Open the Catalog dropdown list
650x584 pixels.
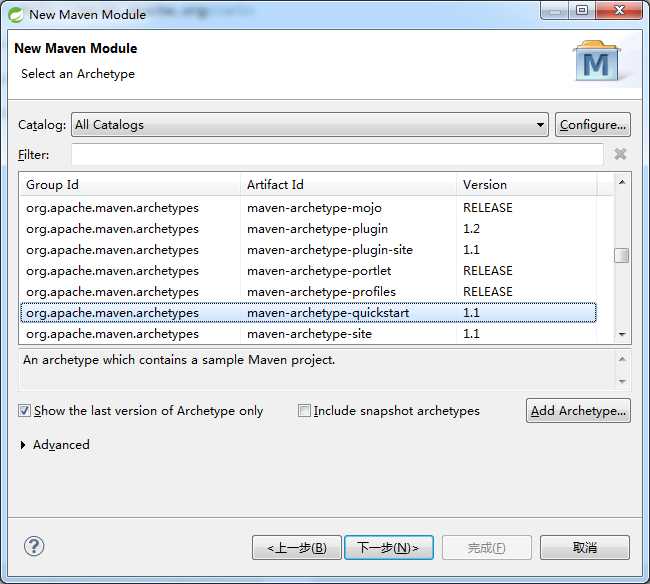(310, 124)
